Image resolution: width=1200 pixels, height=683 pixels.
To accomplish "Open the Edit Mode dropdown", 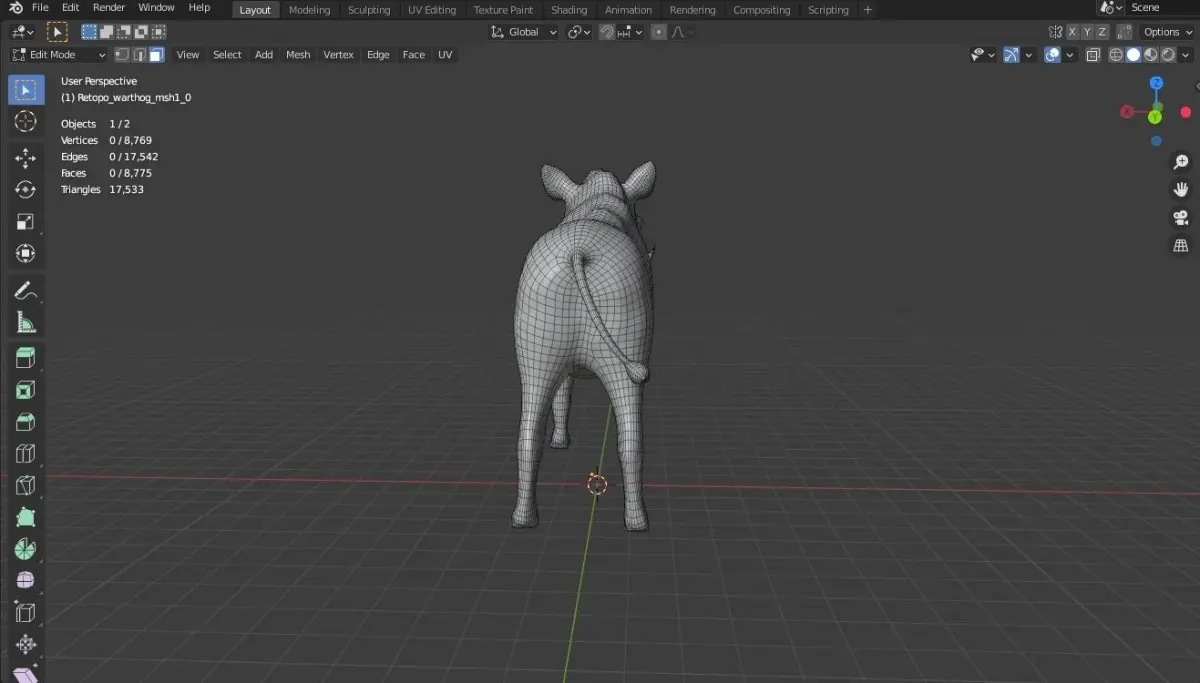I will click(58, 55).
